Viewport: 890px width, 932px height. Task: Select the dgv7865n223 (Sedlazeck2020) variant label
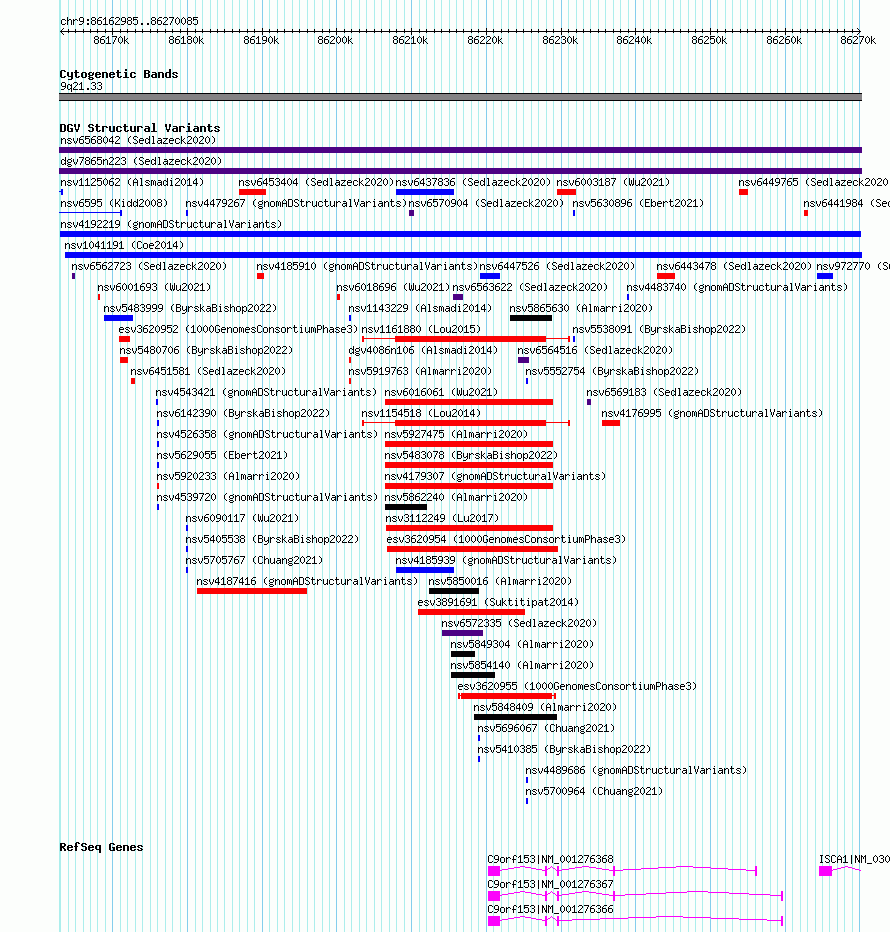point(141,161)
